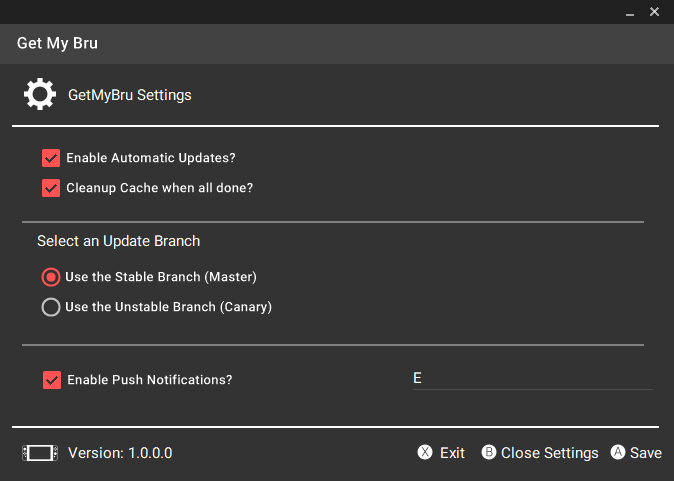Screen dimensions: 674x481
Task: Toggle Enable Automatic Updates checkbox
Action: tap(51, 158)
